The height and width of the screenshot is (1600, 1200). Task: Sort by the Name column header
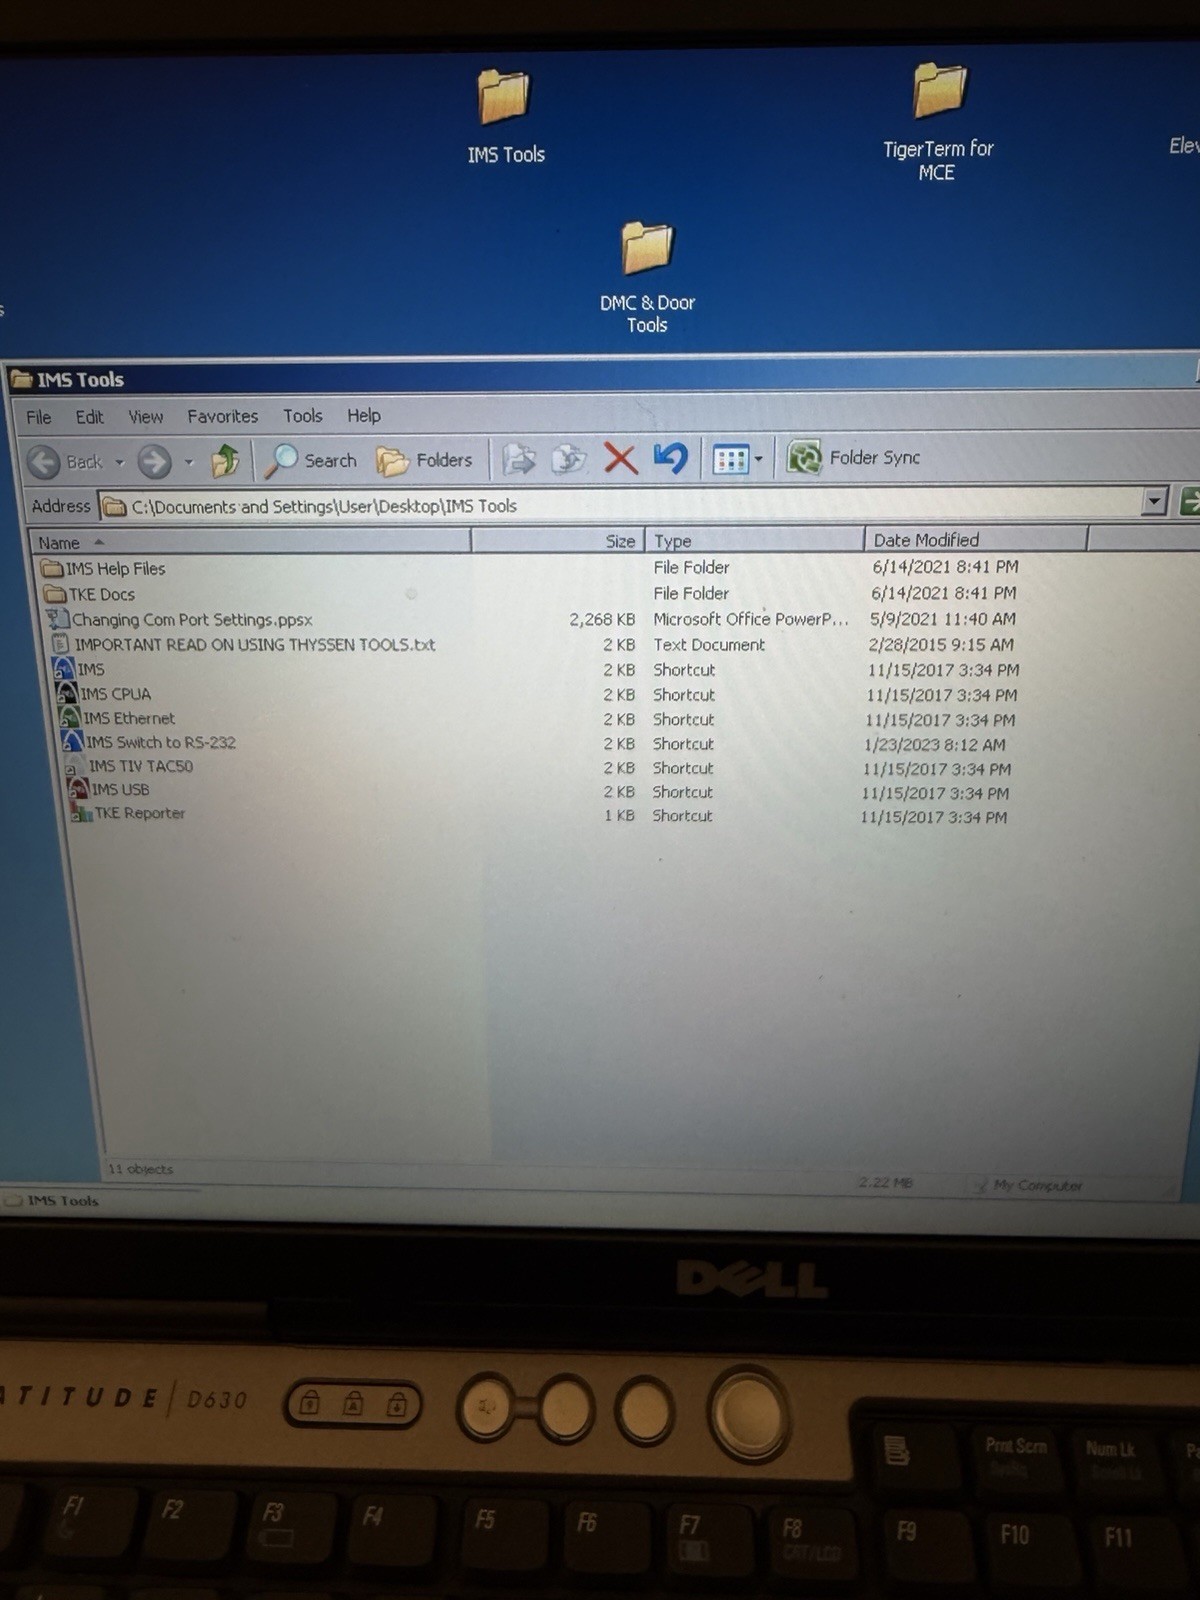(x=250, y=542)
